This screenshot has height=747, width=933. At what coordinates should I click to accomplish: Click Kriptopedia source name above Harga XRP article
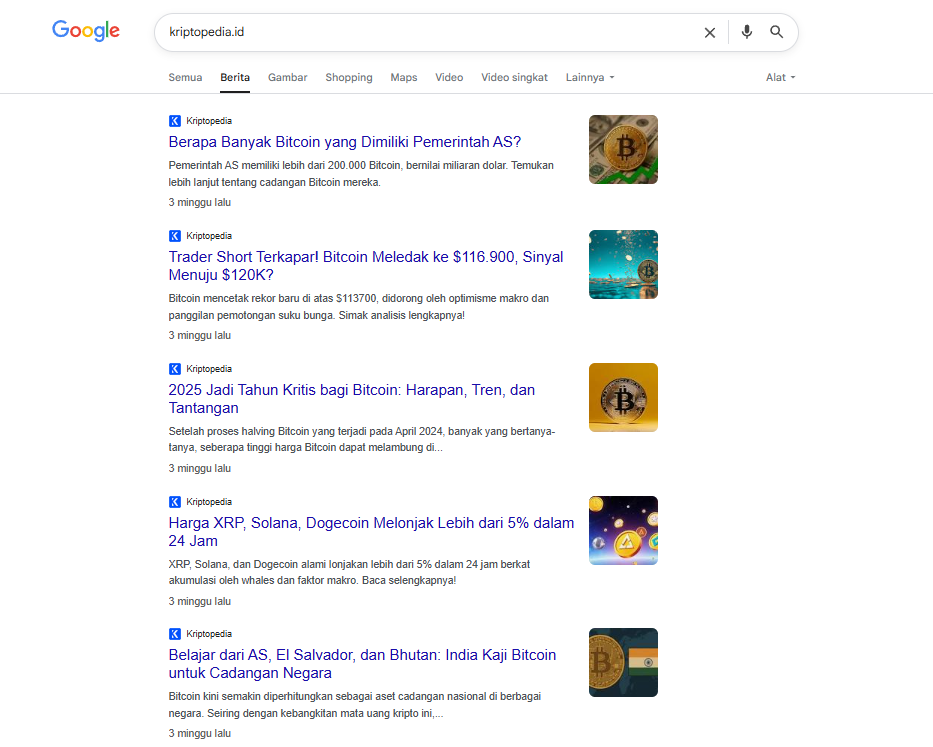point(209,502)
